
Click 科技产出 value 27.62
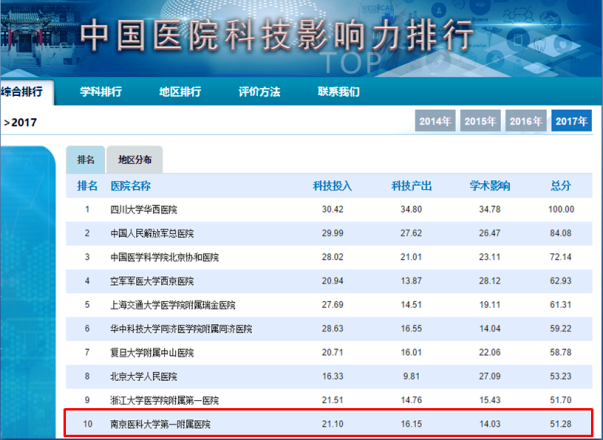[411, 233]
